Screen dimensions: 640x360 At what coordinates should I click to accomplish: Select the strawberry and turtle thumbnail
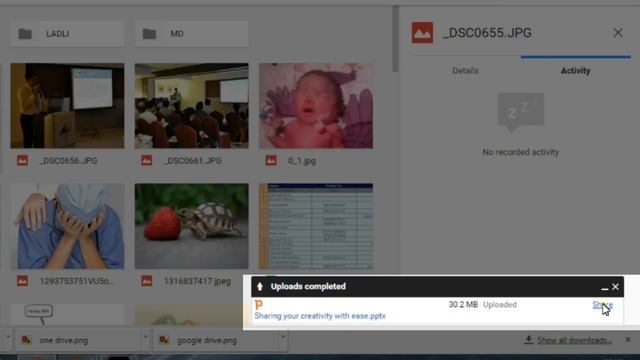pos(191,226)
